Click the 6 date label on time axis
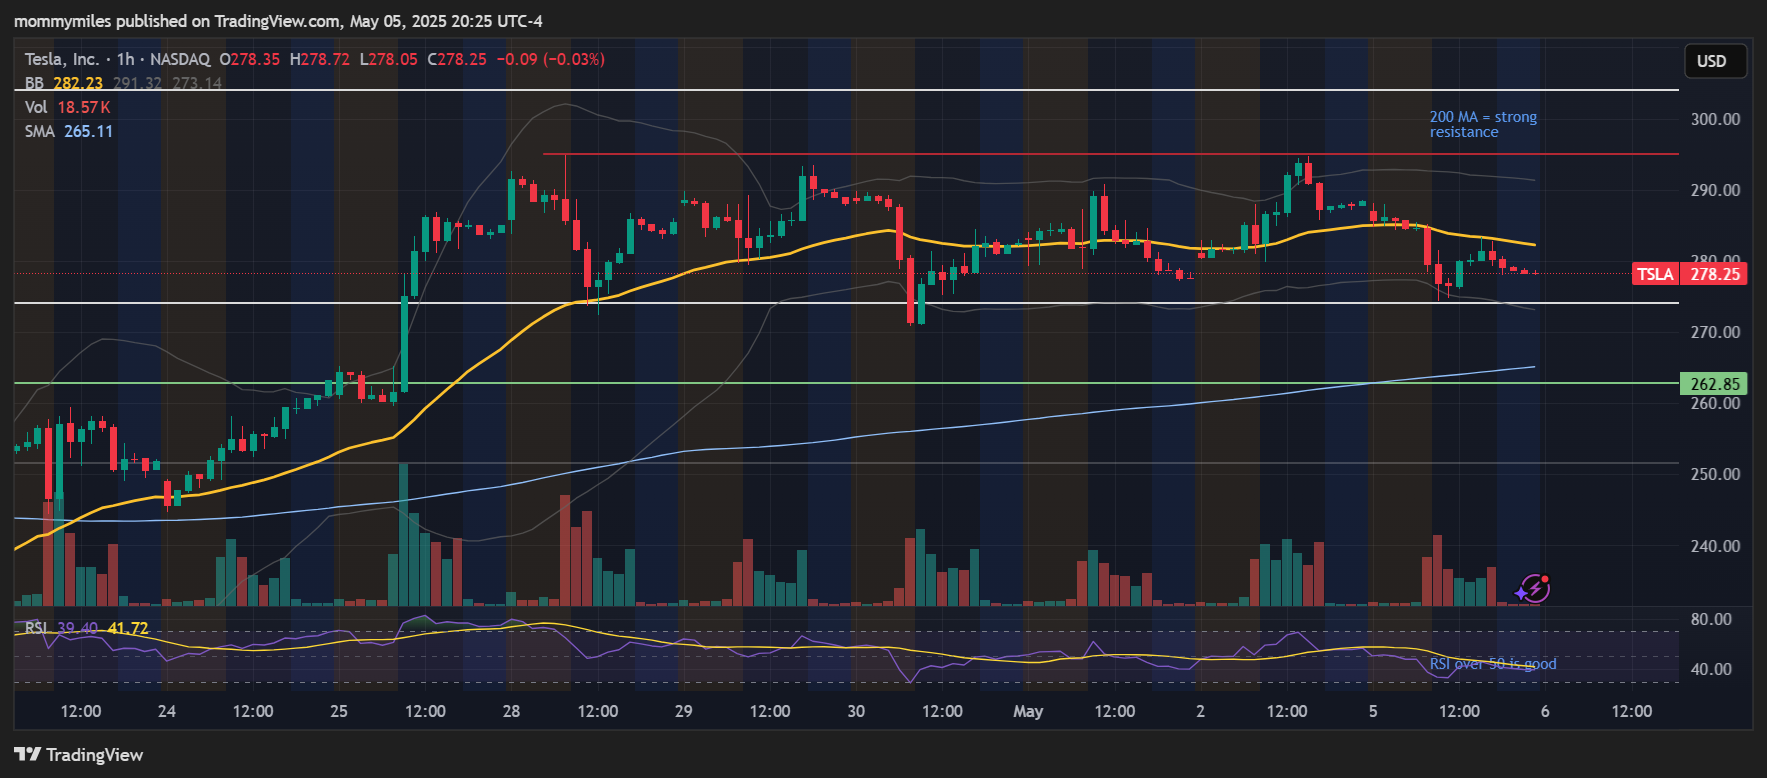The height and width of the screenshot is (778, 1767). click(1545, 711)
